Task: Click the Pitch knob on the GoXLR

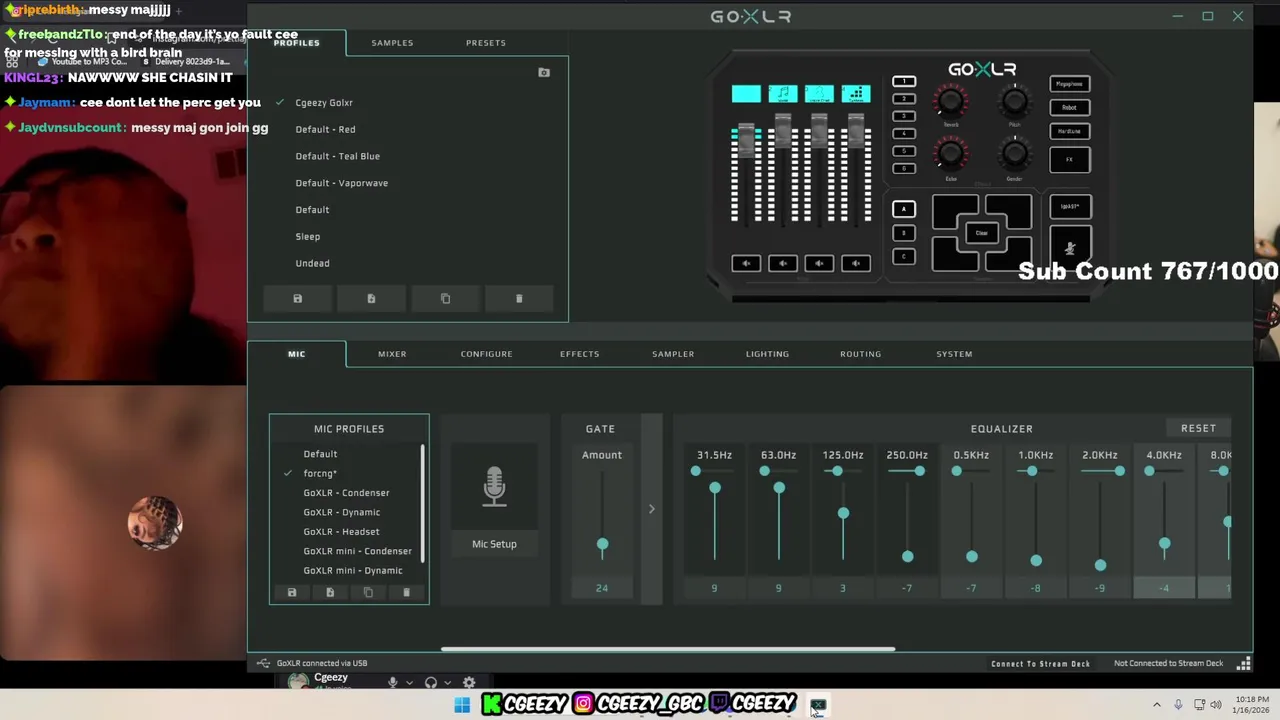Action: (x=1015, y=101)
